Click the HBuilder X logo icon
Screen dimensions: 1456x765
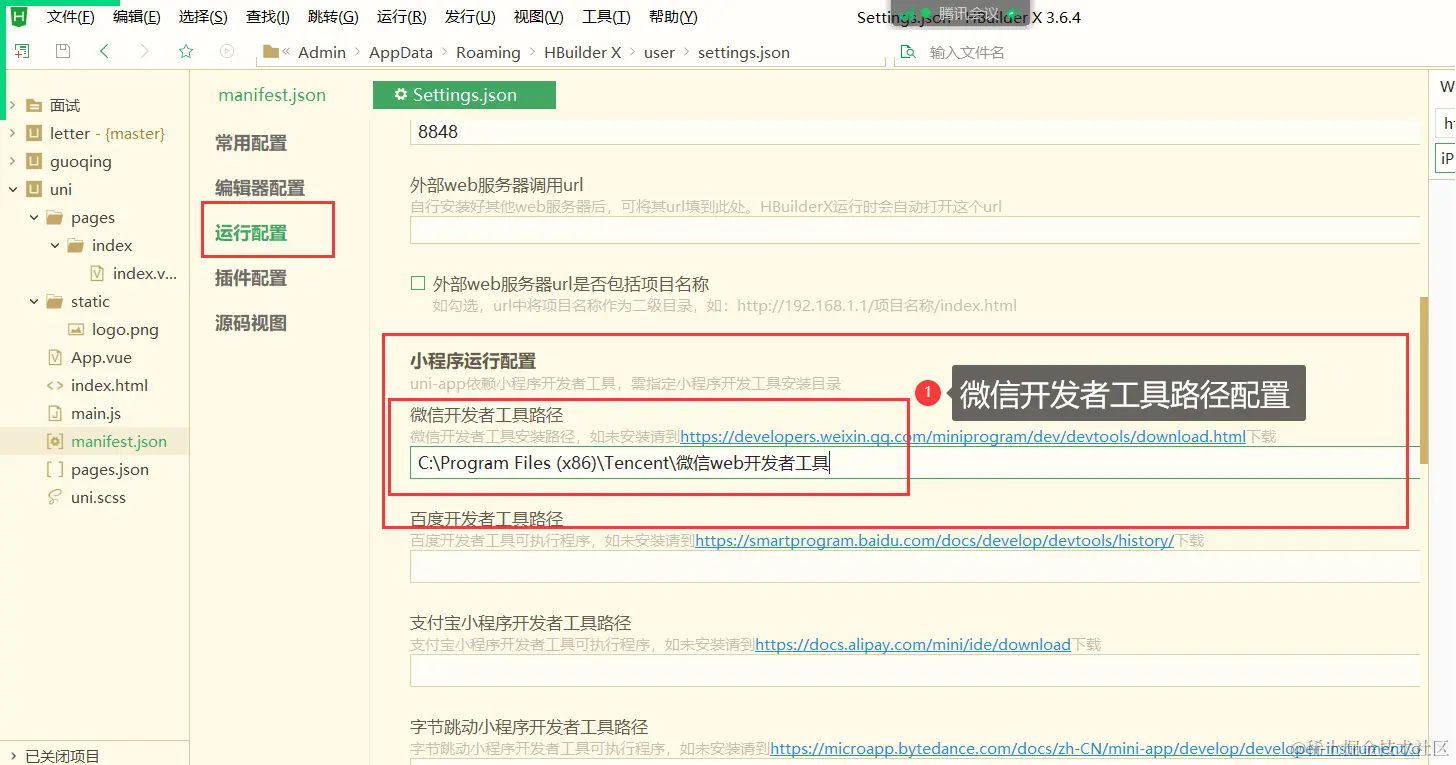(17, 16)
